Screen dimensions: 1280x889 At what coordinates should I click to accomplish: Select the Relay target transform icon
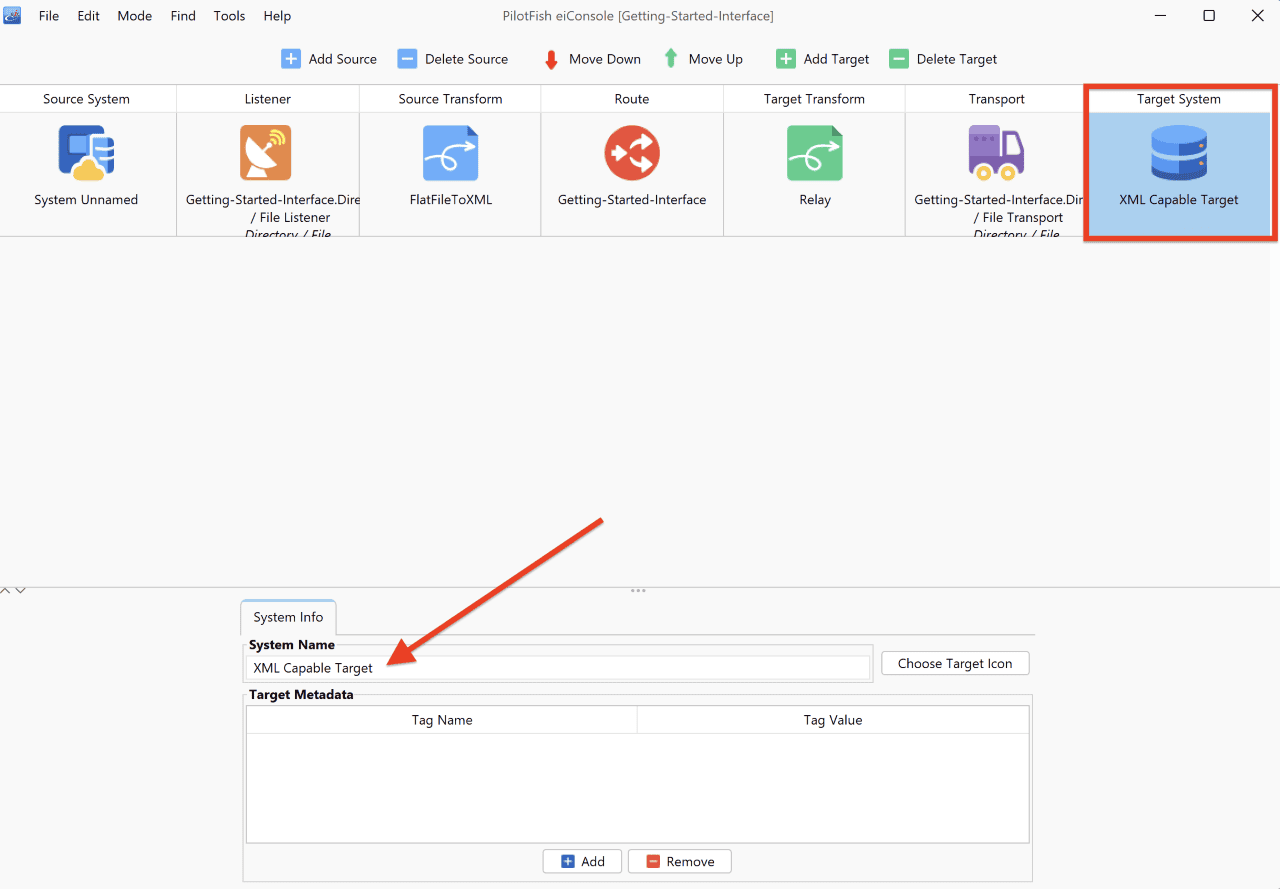[x=815, y=153]
